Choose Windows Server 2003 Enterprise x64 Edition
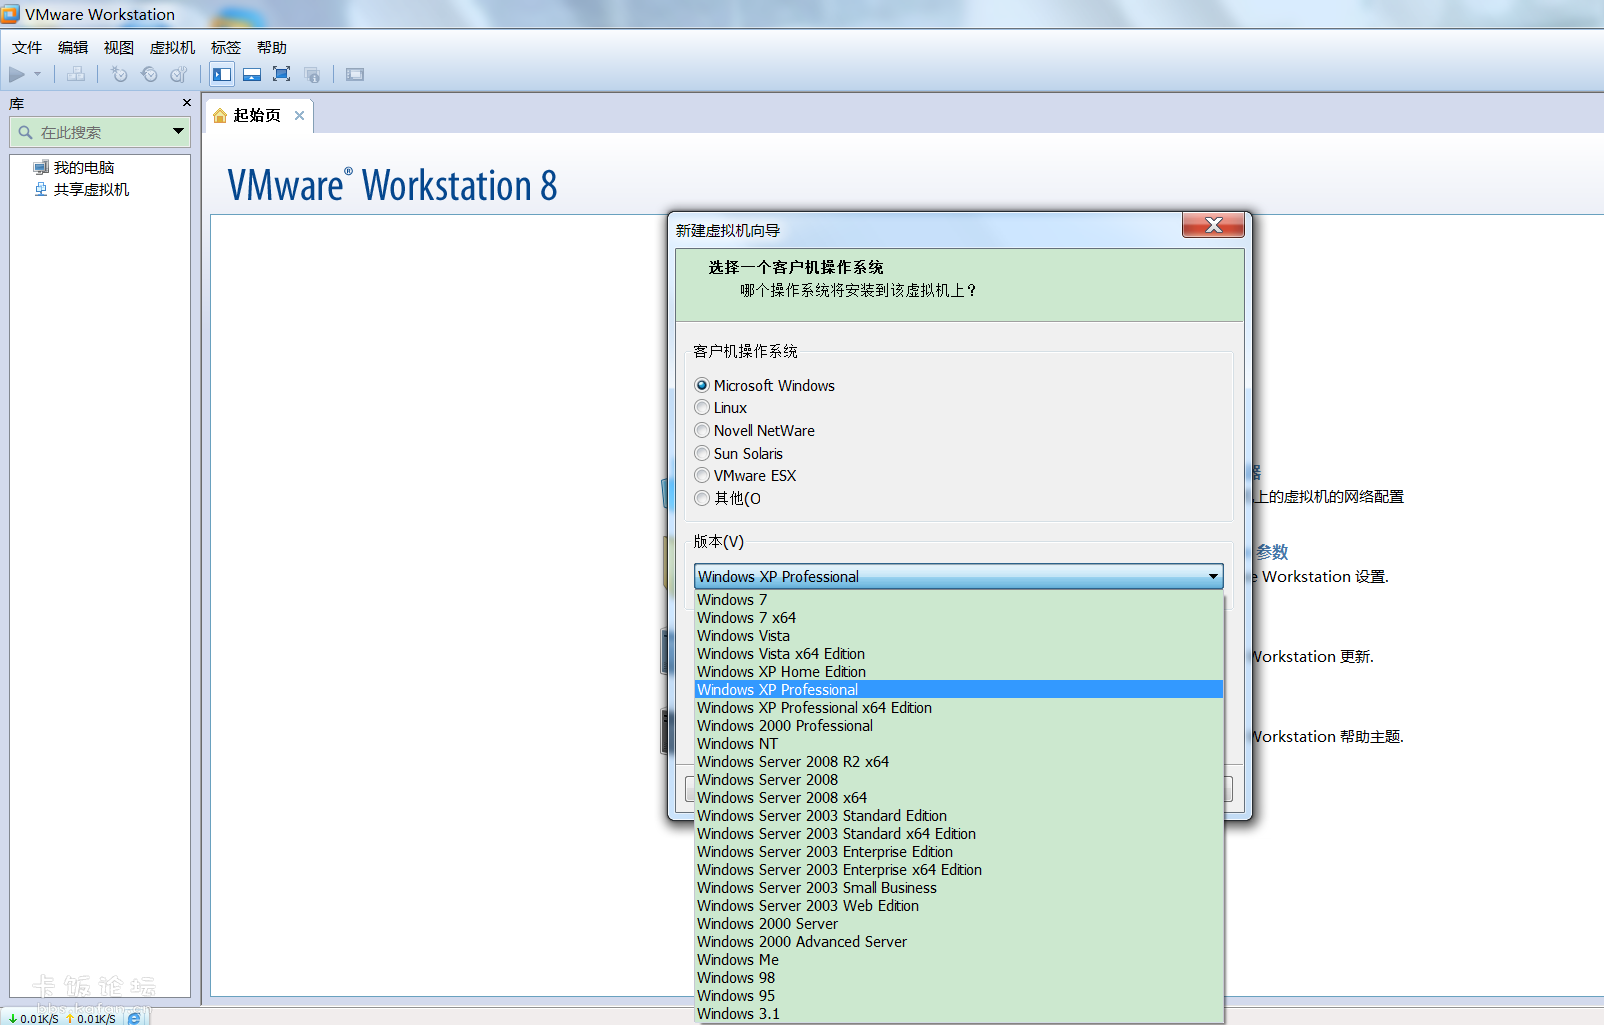This screenshot has height=1025, width=1604. click(x=959, y=870)
